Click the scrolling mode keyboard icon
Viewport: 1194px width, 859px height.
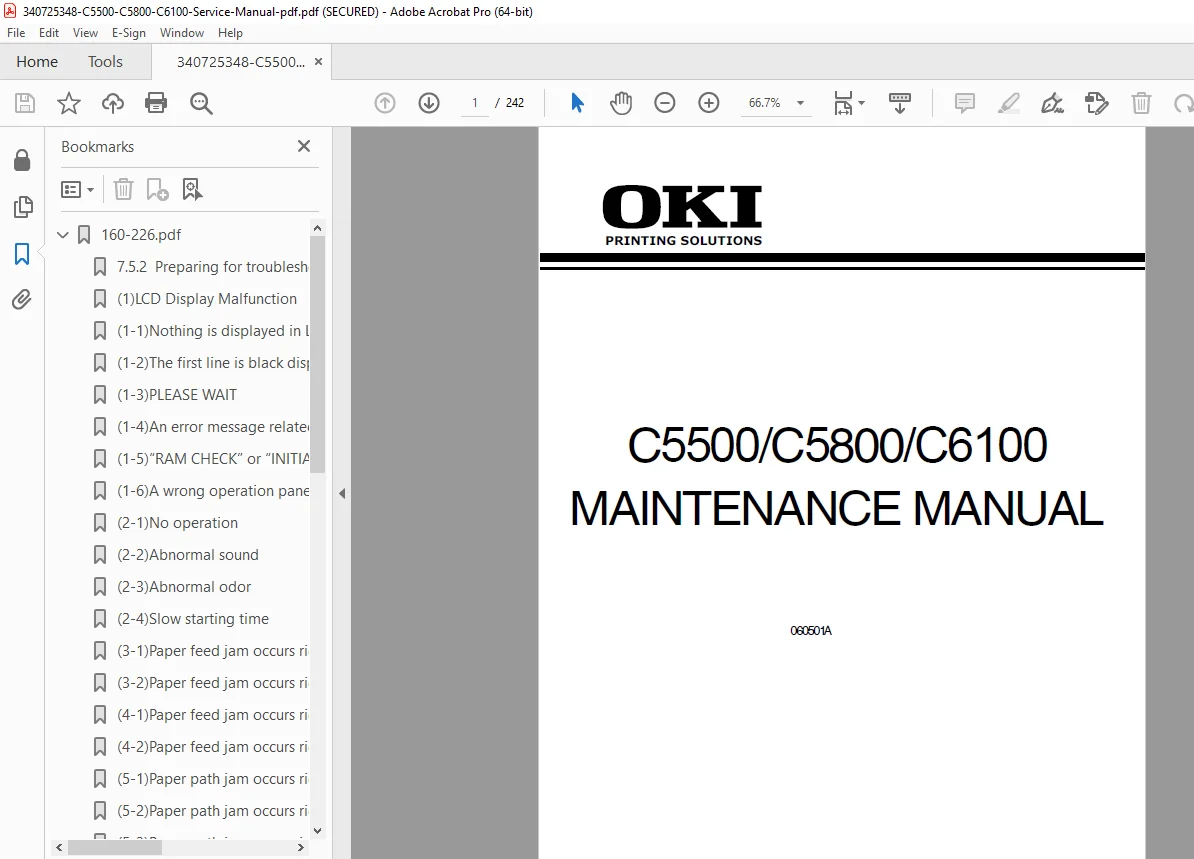tap(900, 103)
